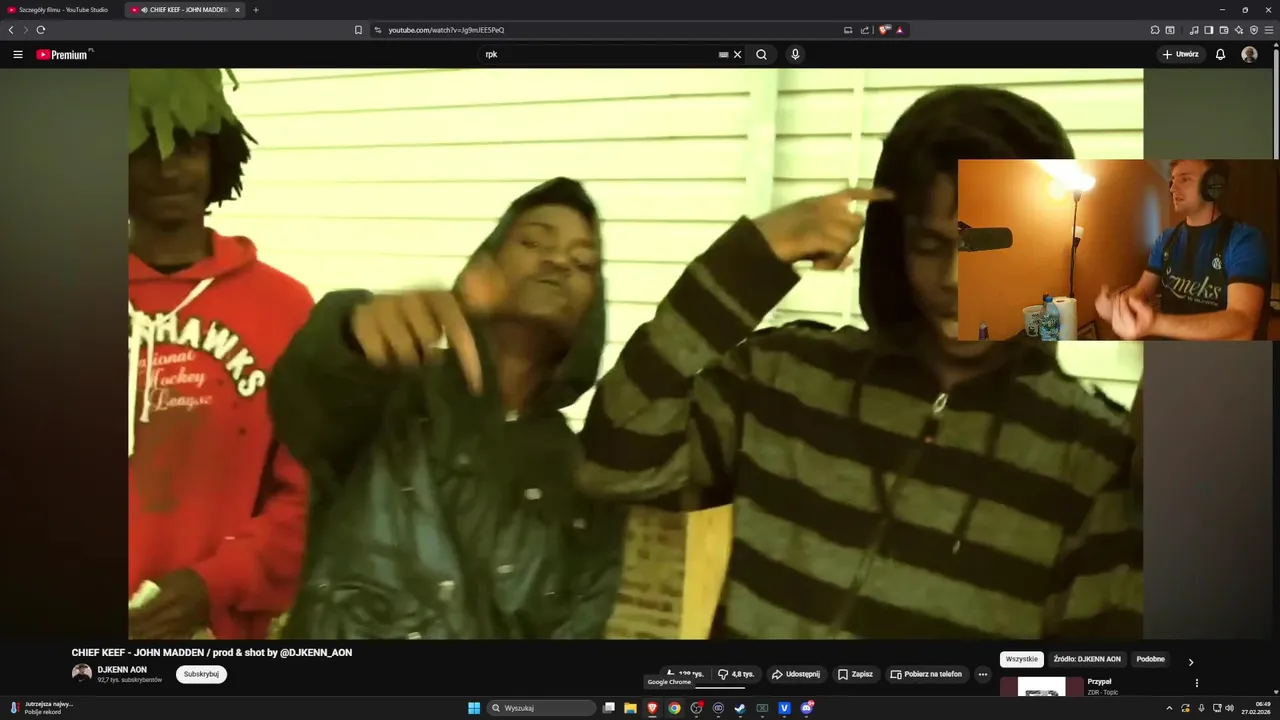Show next filter chips with arrow

pos(1191,661)
